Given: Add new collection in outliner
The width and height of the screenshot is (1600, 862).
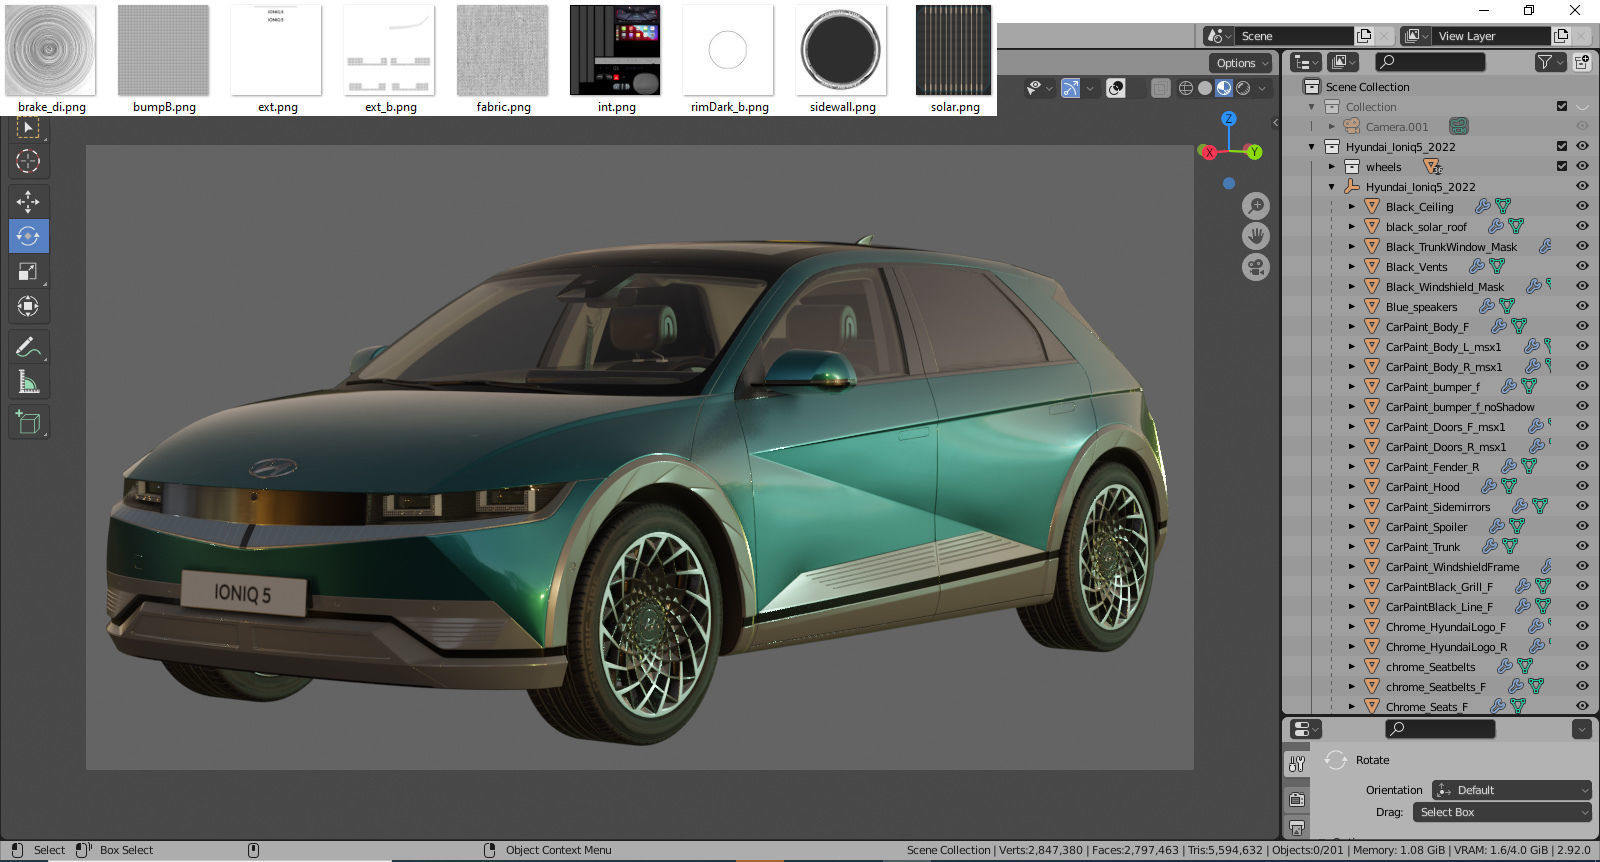Looking at the screenshot, I should click(1582, 62).
